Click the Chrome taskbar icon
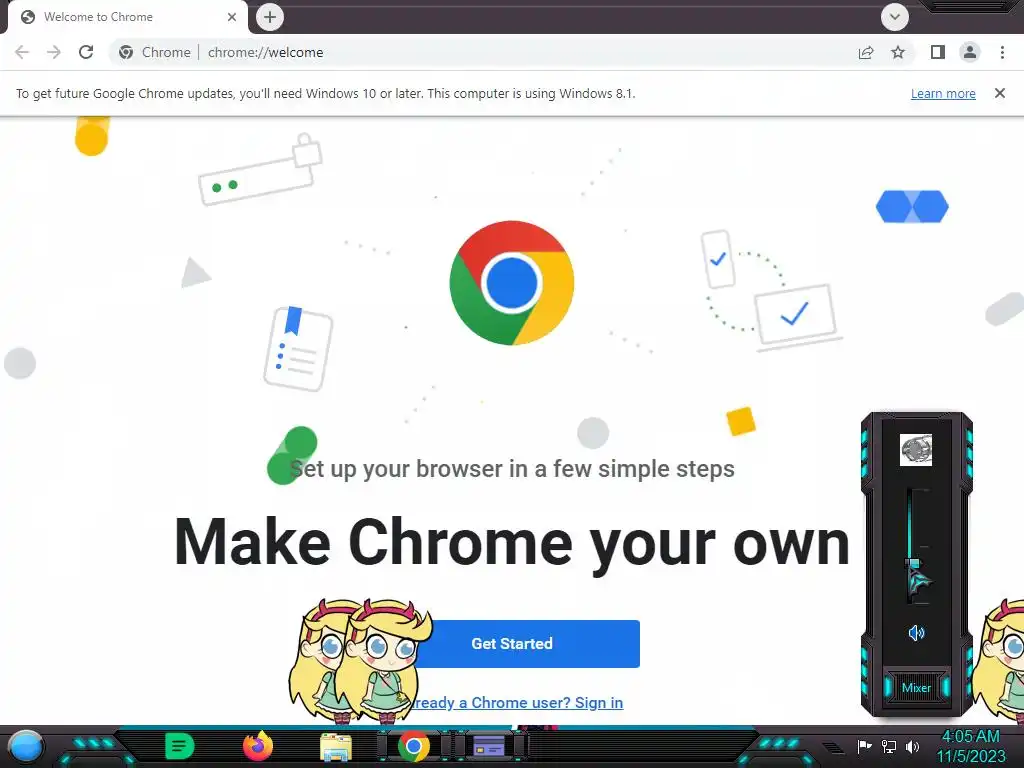The height and width of the screenshot is (768, 1024). 413,746
